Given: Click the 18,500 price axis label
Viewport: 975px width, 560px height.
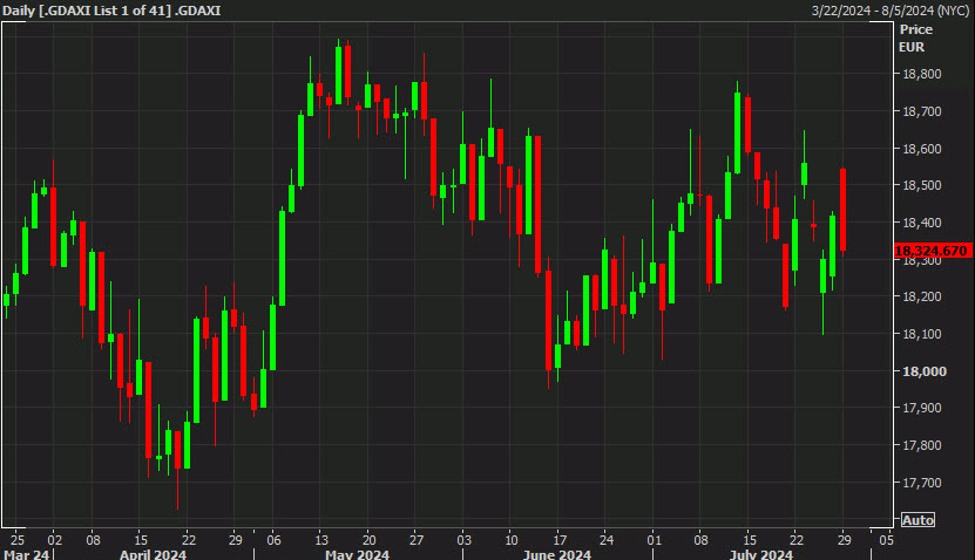Looking at the screenshot, I should coord(922,185).
